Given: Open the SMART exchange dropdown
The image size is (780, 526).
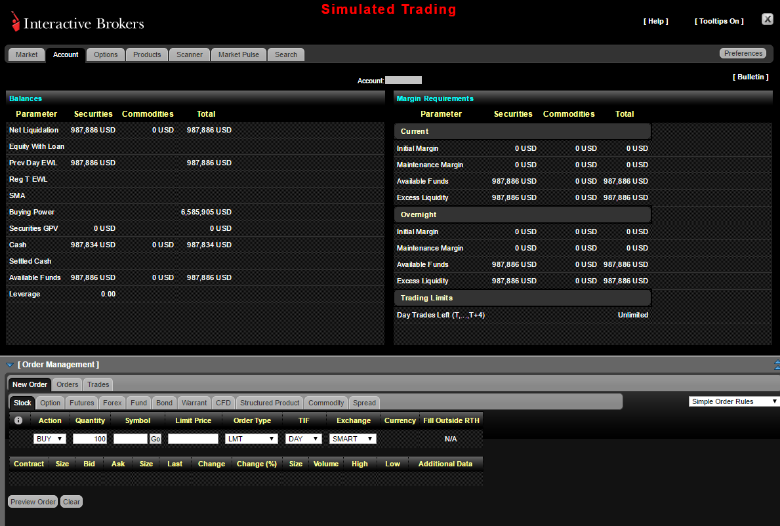Looking at the screenshot, I should tap(353, 439).
